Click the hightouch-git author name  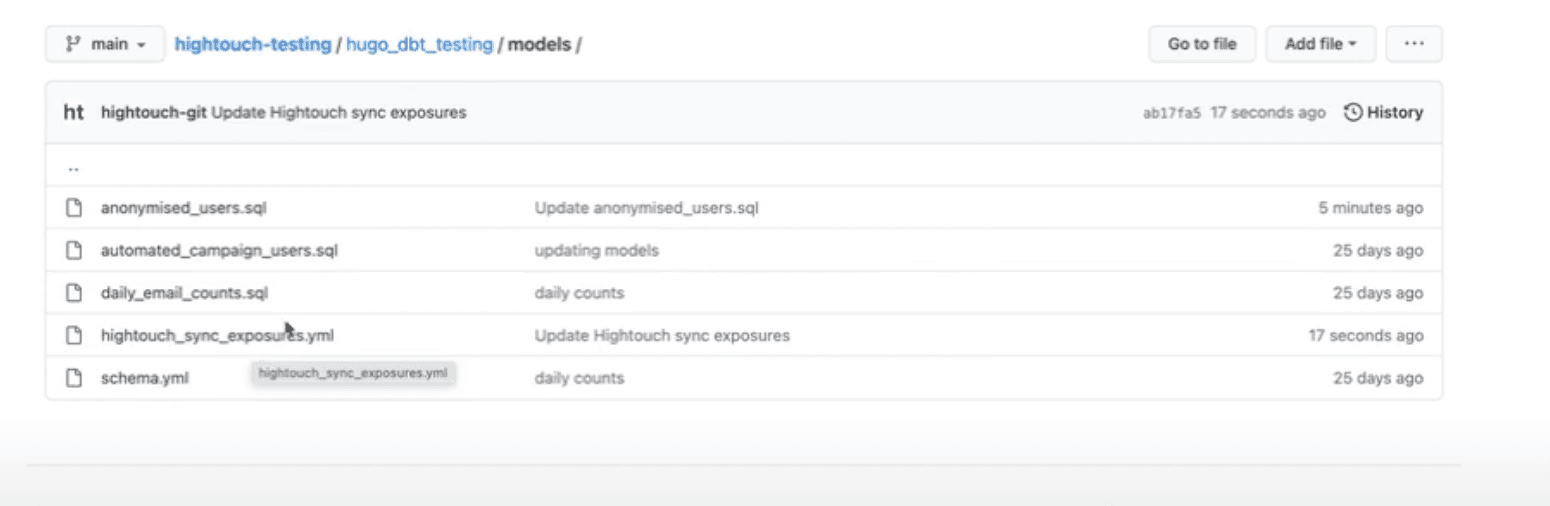pyautogui.click(x=154, y=113)
